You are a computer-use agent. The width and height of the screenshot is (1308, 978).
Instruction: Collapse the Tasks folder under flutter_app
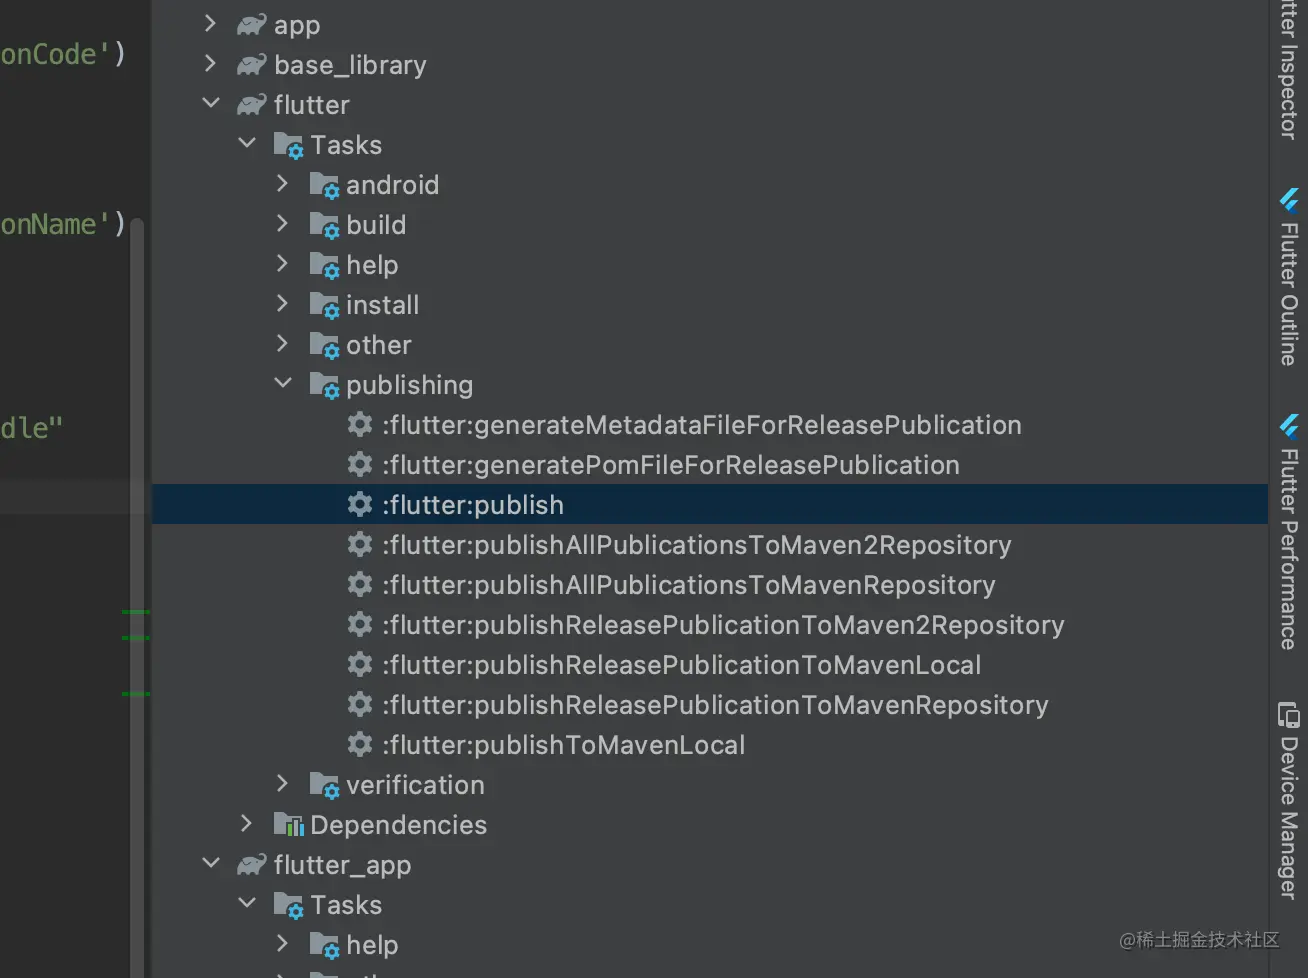(247, 903)
